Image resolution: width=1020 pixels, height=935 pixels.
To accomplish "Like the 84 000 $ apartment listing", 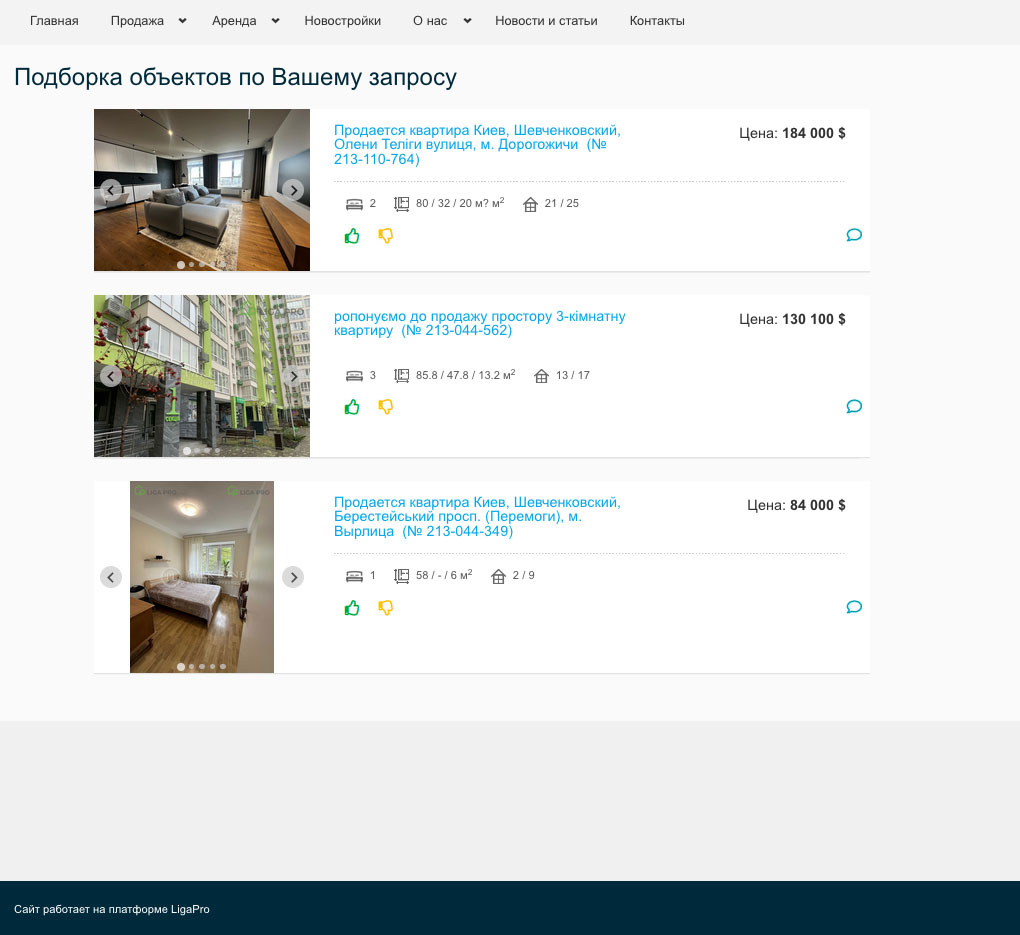I will [x=352, y=608].
